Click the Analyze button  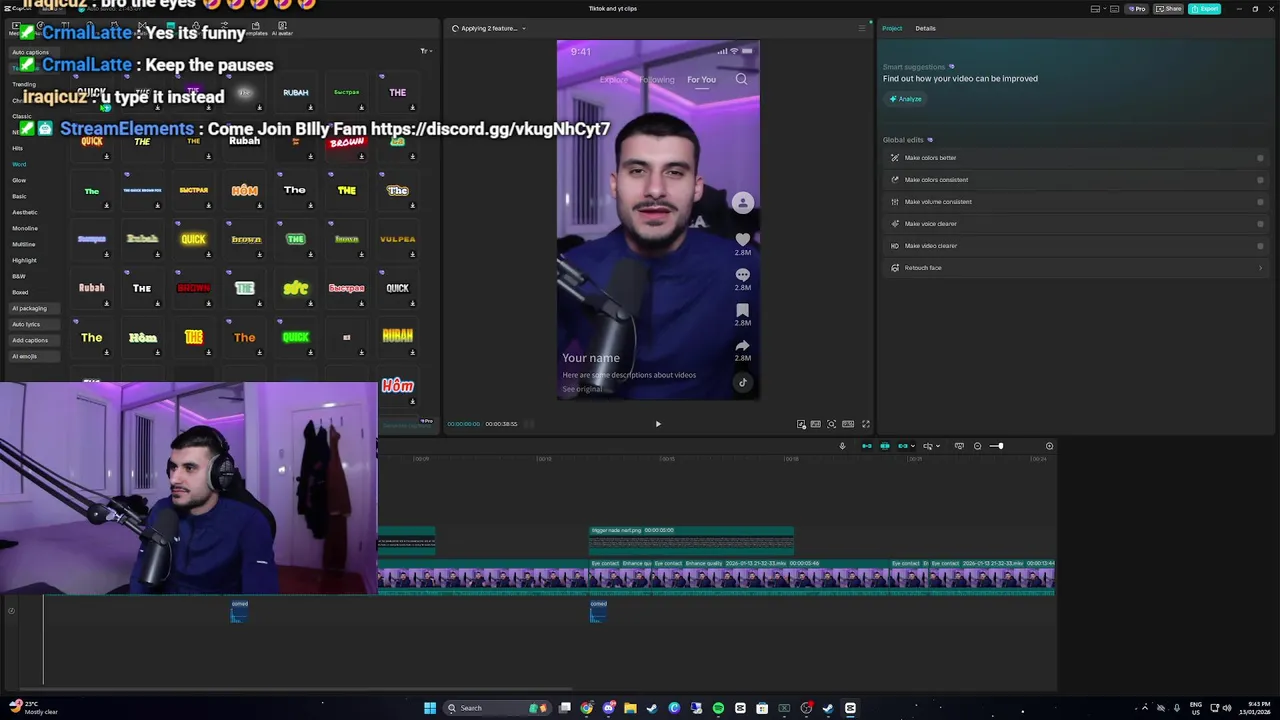pos(906,99)
